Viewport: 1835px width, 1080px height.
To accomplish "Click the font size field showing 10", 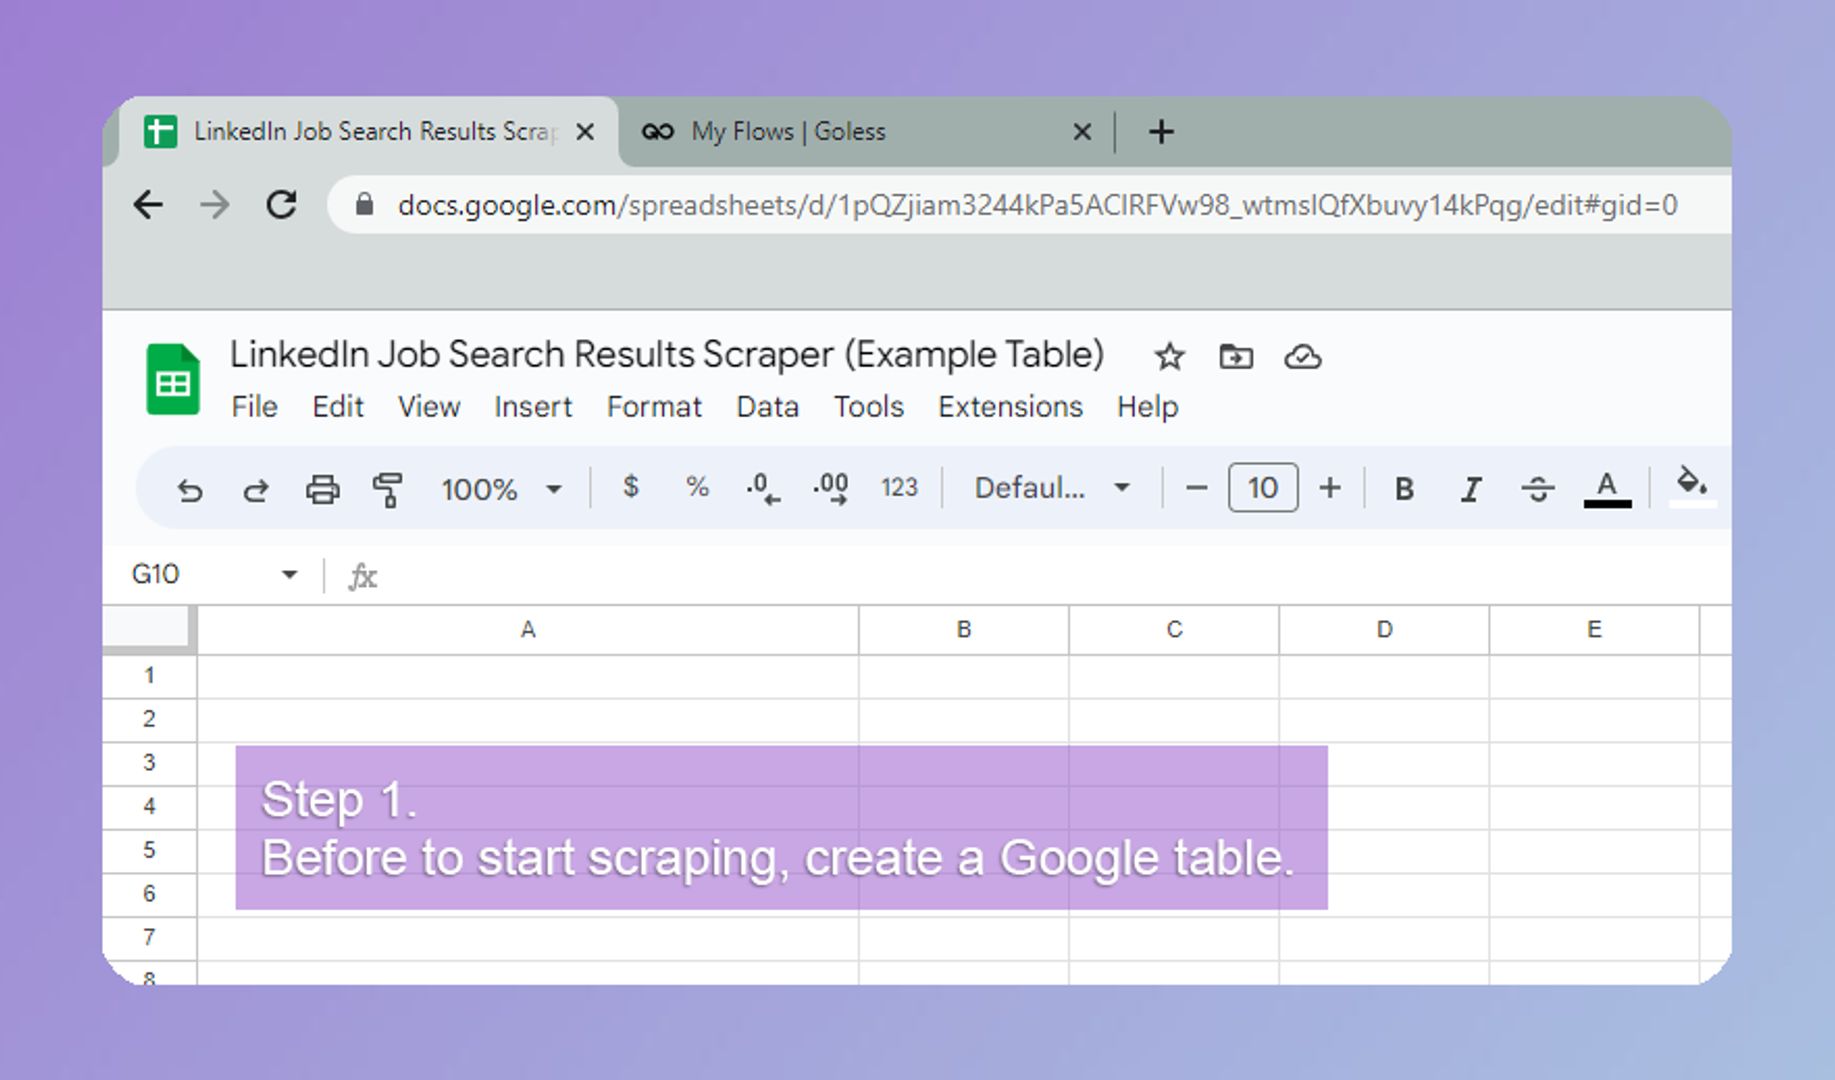I will point(1263,488).
